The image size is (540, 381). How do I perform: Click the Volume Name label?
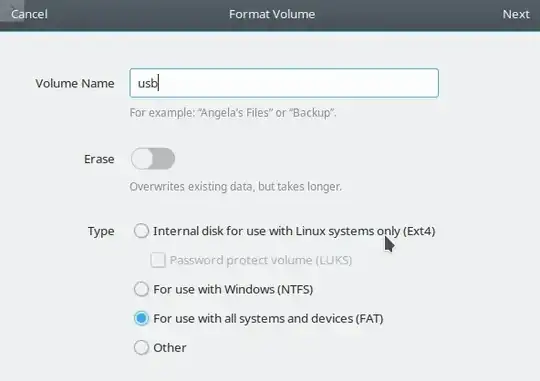point(75,83)
